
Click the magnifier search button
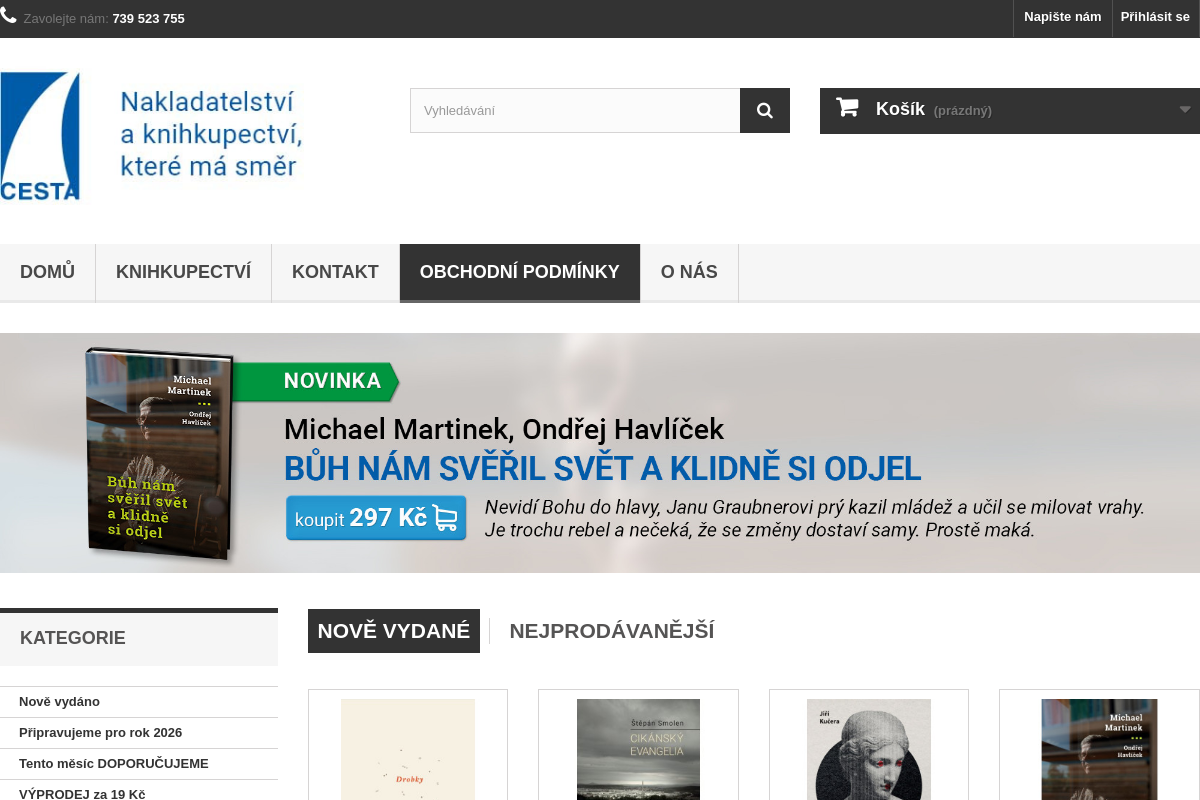pos(765,110)
